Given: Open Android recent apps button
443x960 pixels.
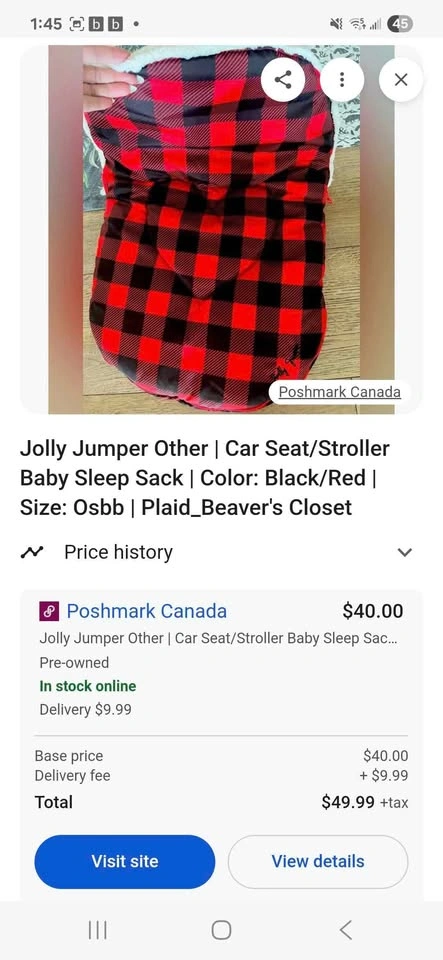Looking at the screenshot, I should click(x=97, y=930).
